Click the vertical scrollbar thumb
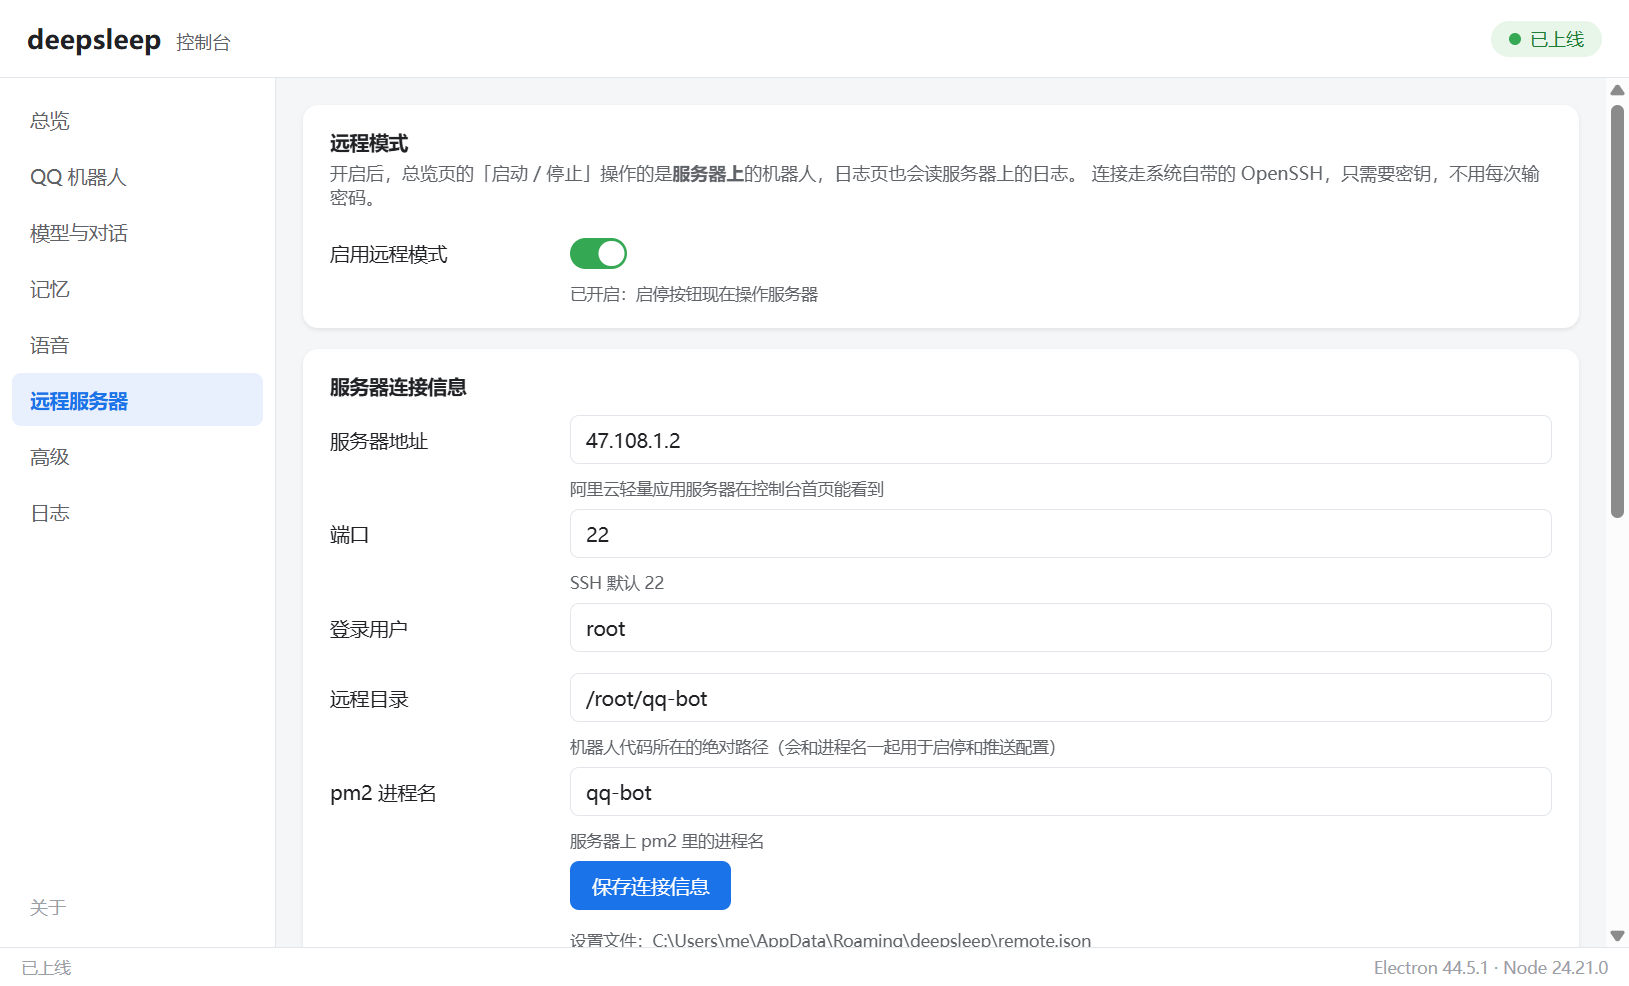Screen dimensions: 1629x986 click(1617, 311)
